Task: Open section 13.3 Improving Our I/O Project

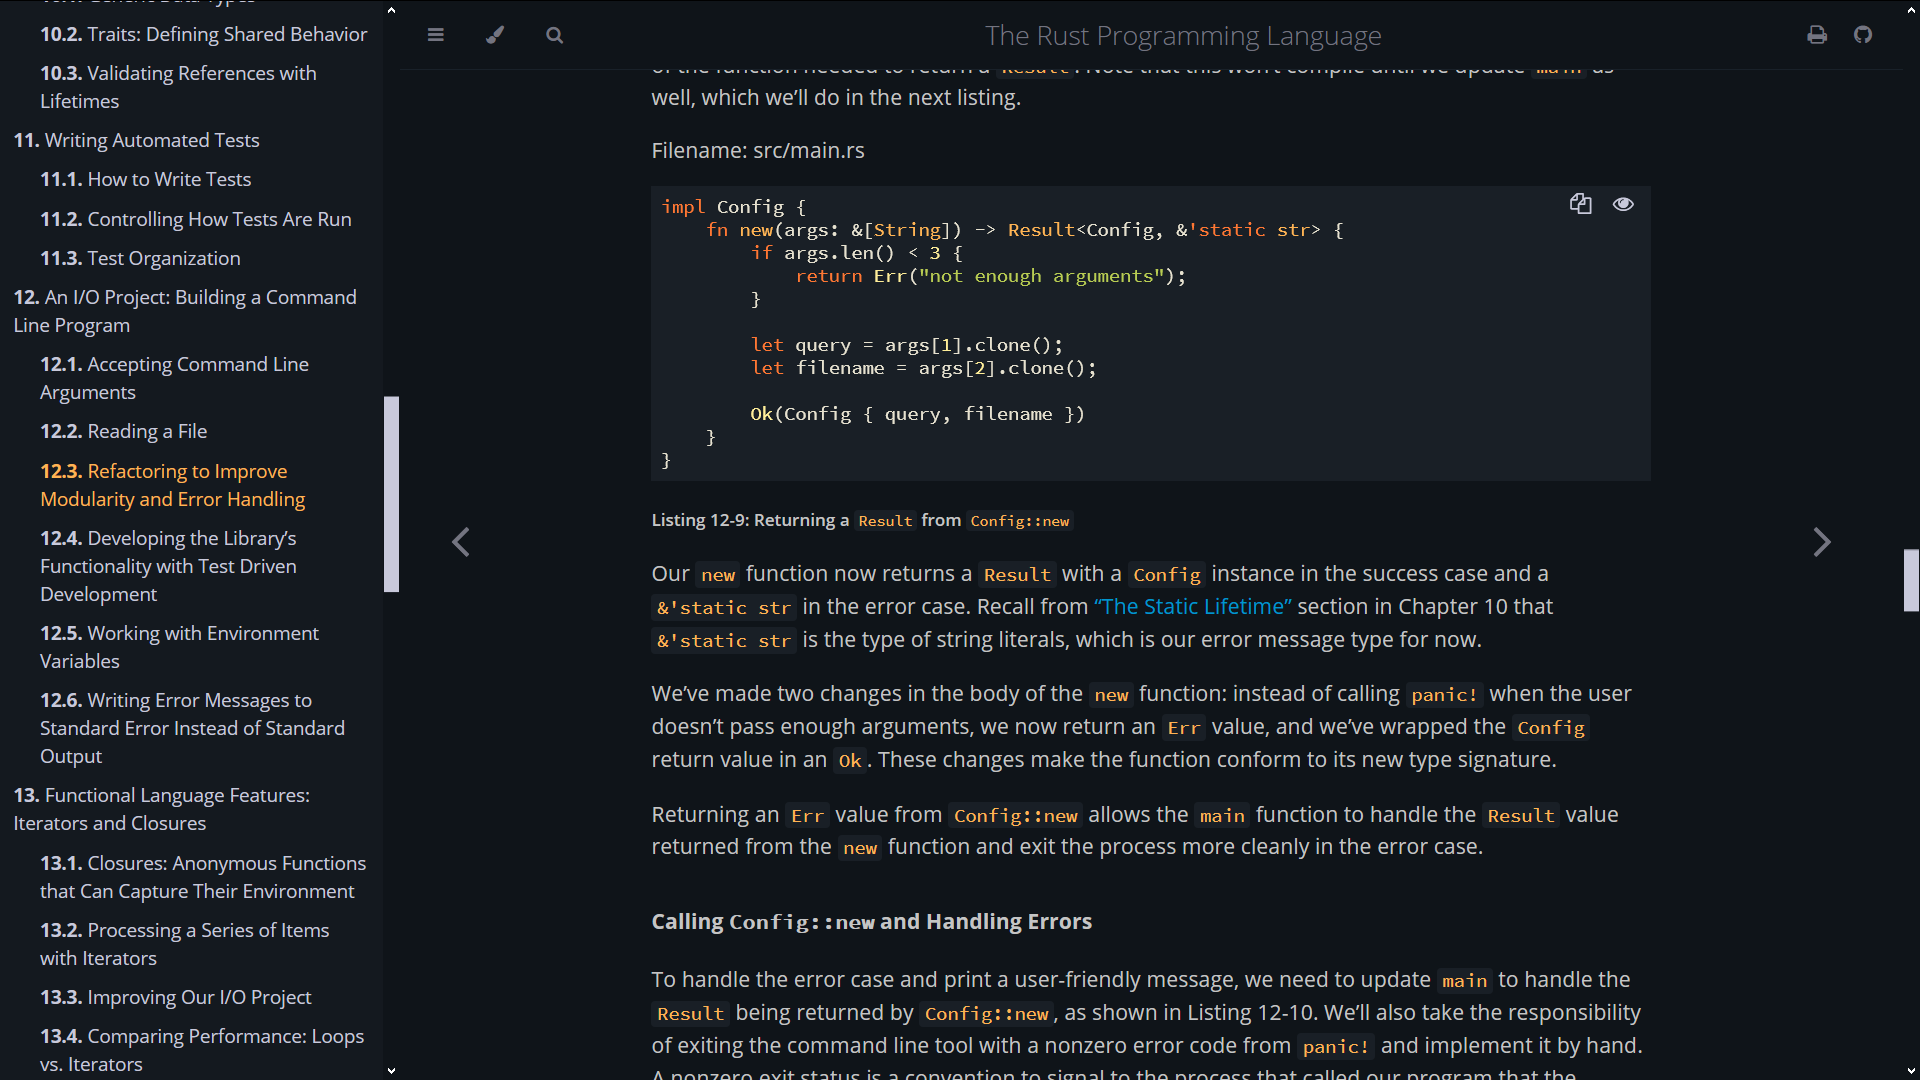Action: click(175, 997)
